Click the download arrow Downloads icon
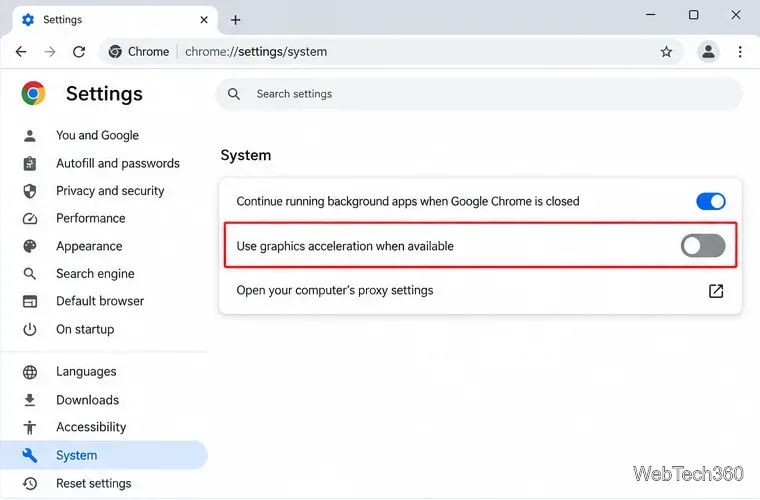760x500 pixels. click(30, 400)
